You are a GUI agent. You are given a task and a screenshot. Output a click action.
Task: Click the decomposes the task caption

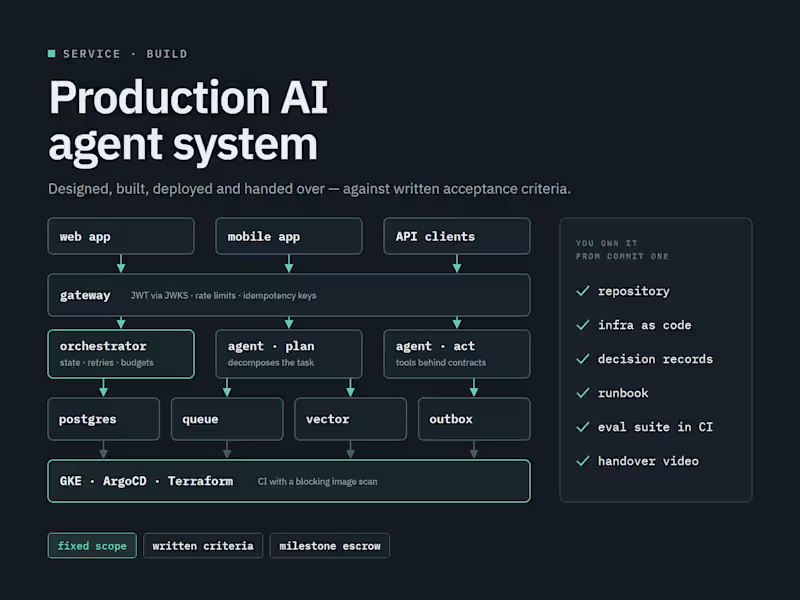point(271,363)
